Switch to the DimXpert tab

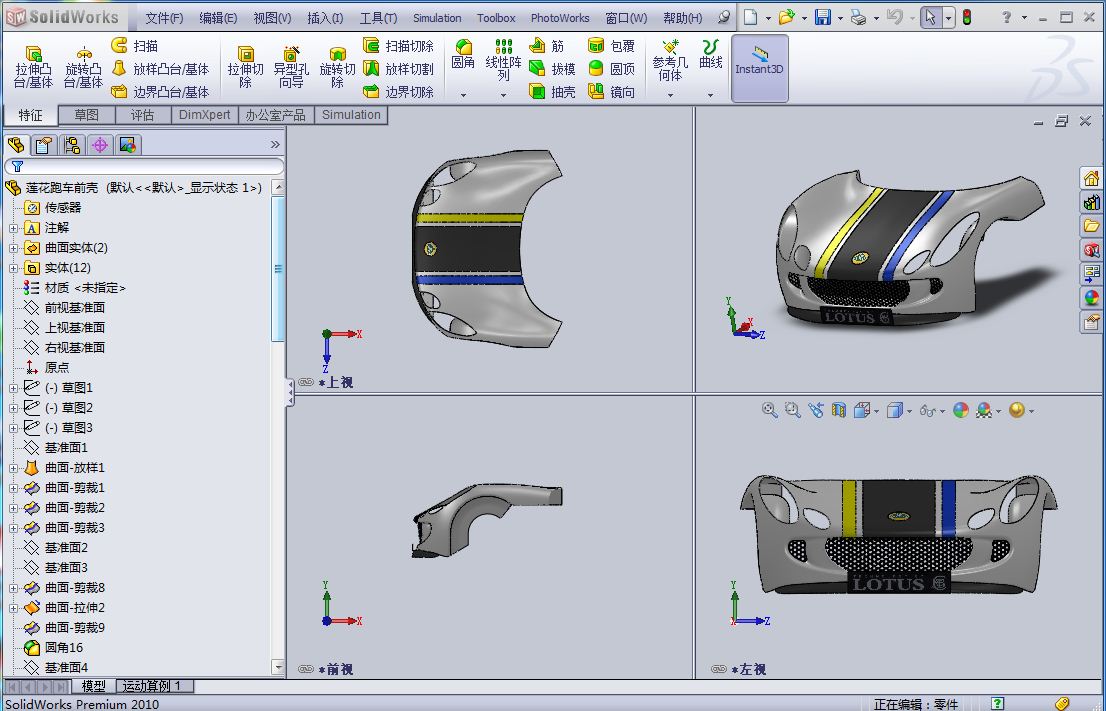pyautogui.click(x=205, y=115)
